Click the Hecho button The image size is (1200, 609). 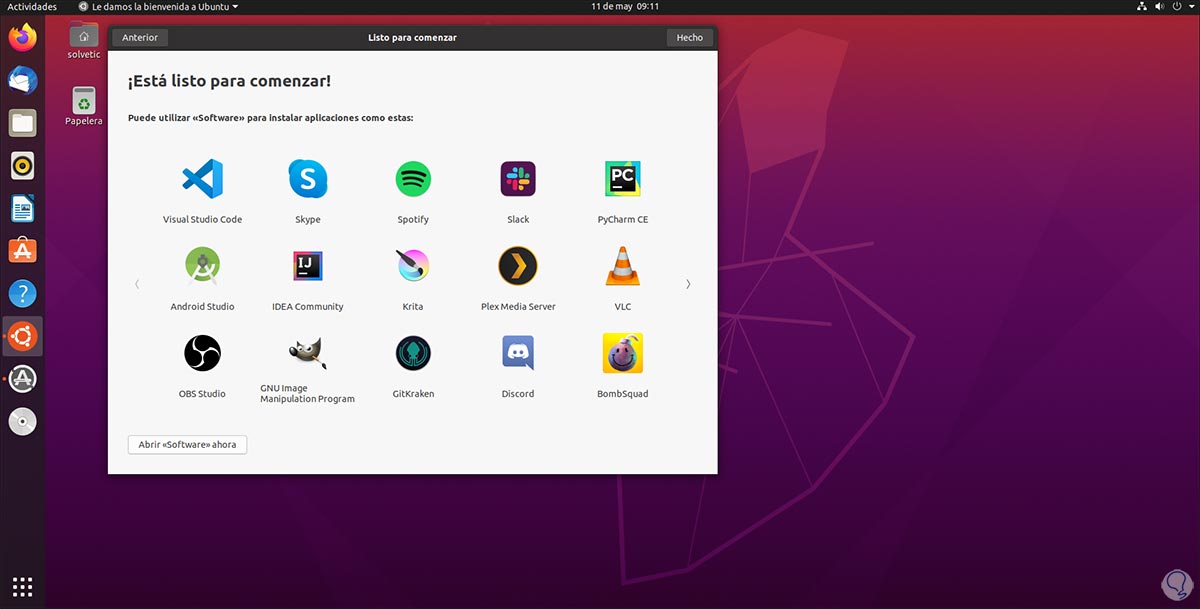(689, 37)
